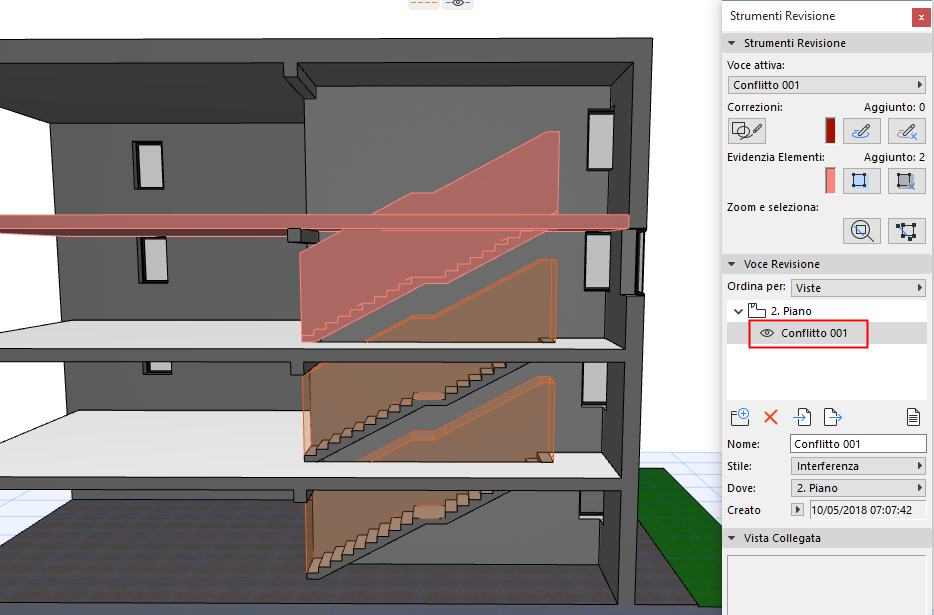Screen dimensions: 934x615
Task: Delete entry with the red X icon
Action: click(771, 417)
